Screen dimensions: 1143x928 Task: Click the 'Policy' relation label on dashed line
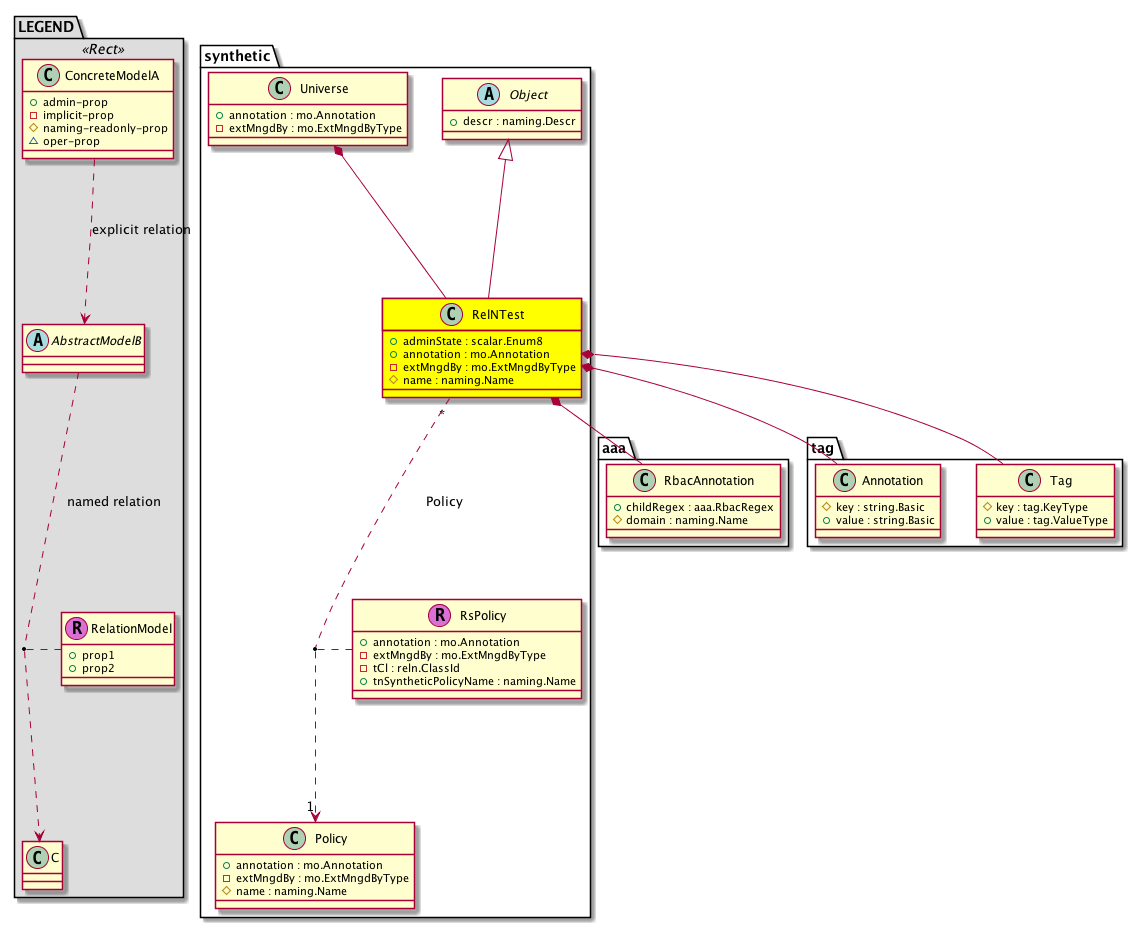[444, 501]
